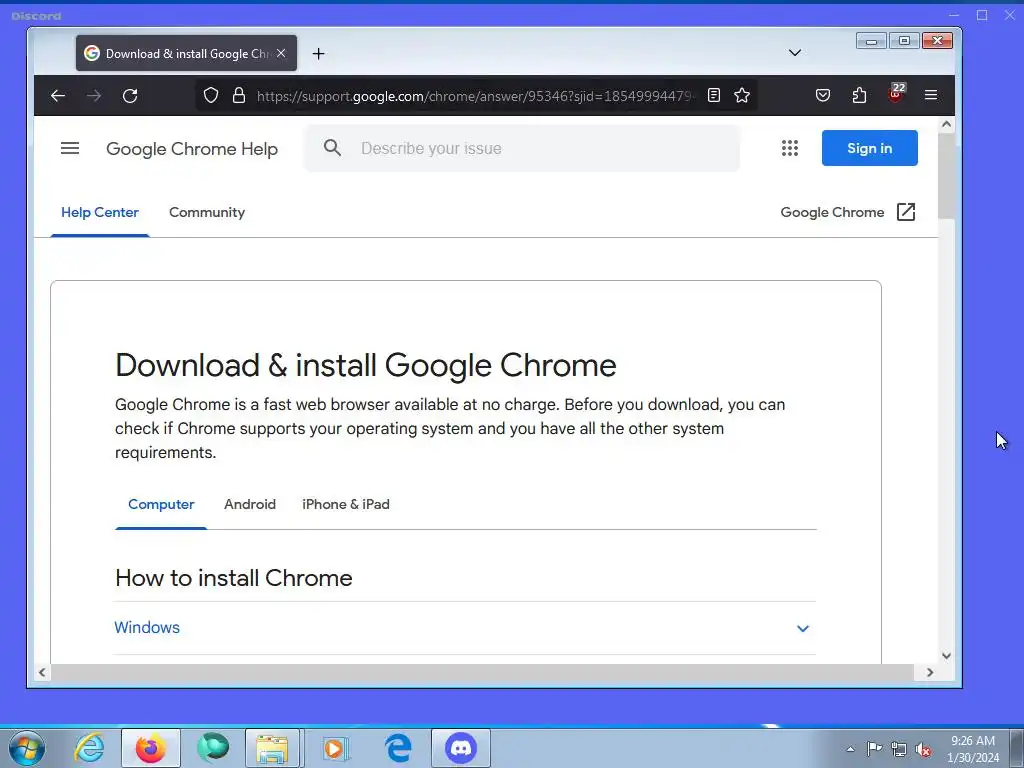Image resolution: width=1024 pixels, height=768 pixels.
Task: Click the vertical scrollbar up arrow
Action: pyautogui.click(x=946, y=124)
